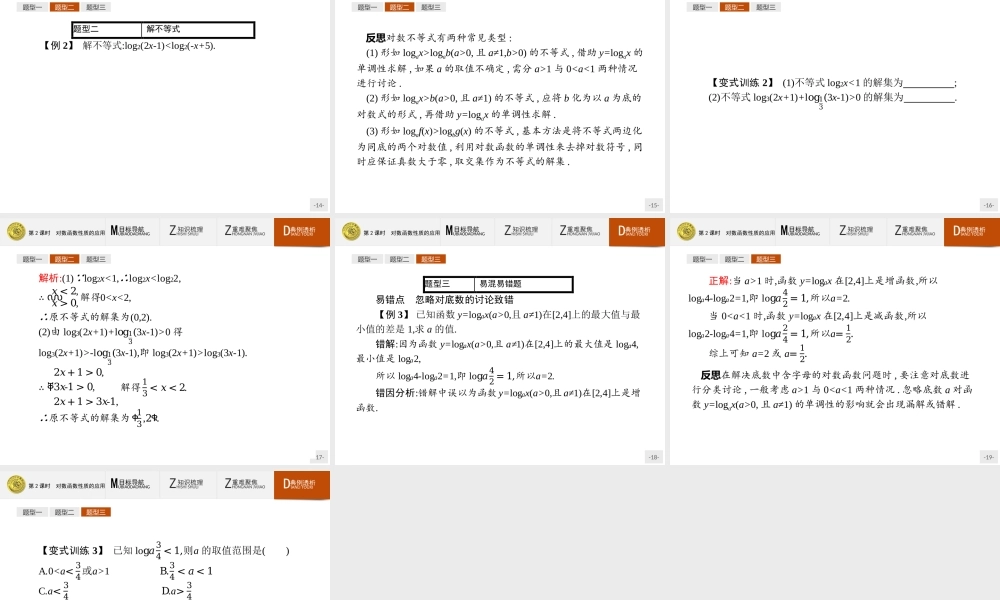This screenshot has height=600, width=1000.
Task: Select answer option B on the last slide
Action: pos(186,571)
